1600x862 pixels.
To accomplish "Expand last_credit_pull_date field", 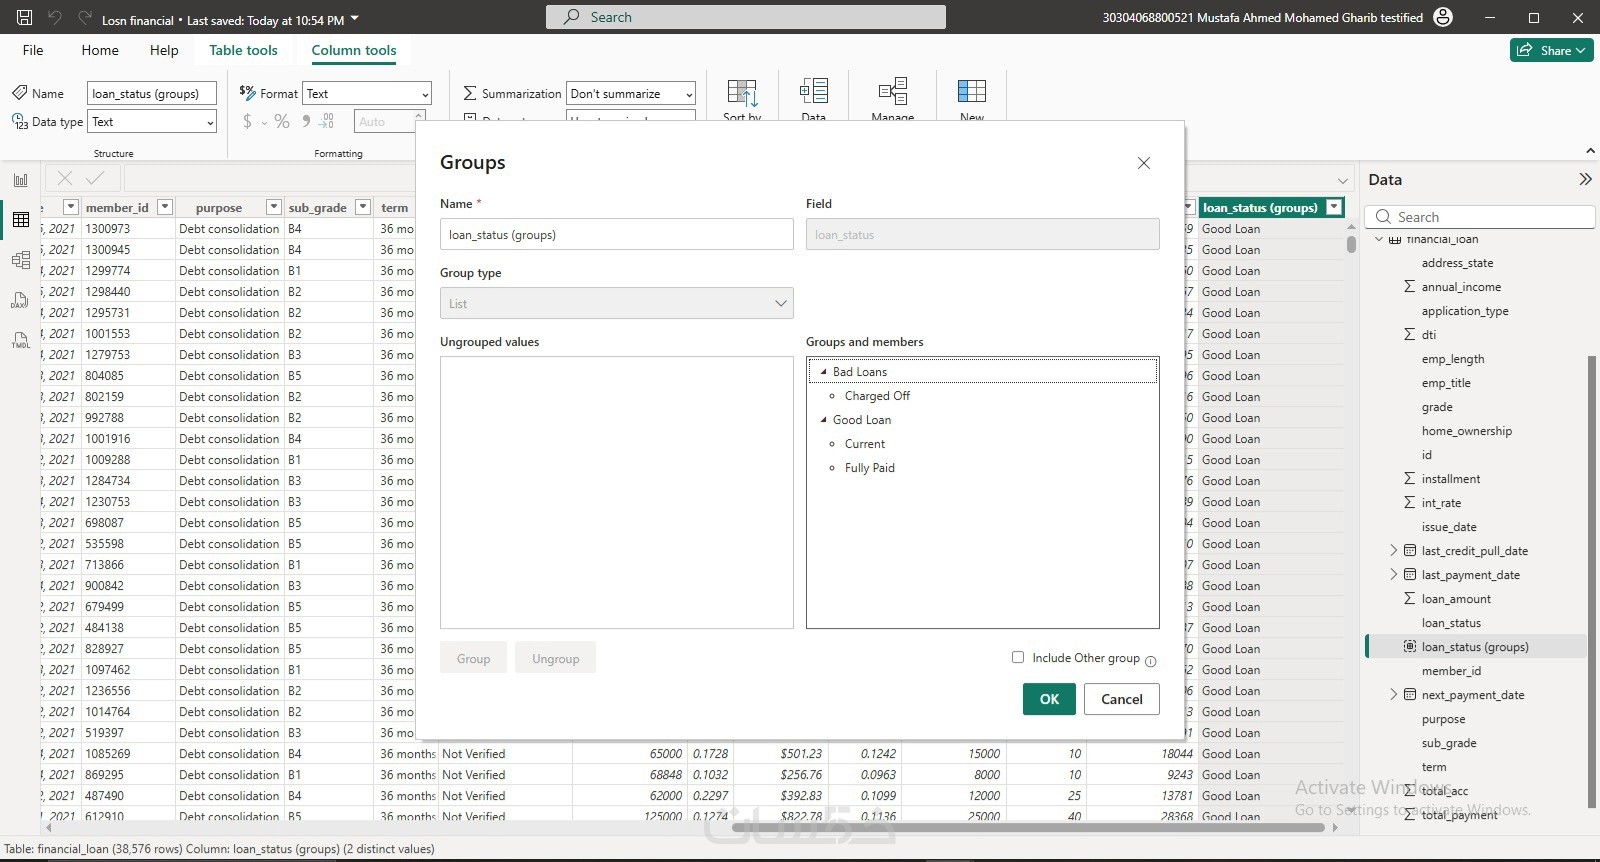I will 1393,550.
